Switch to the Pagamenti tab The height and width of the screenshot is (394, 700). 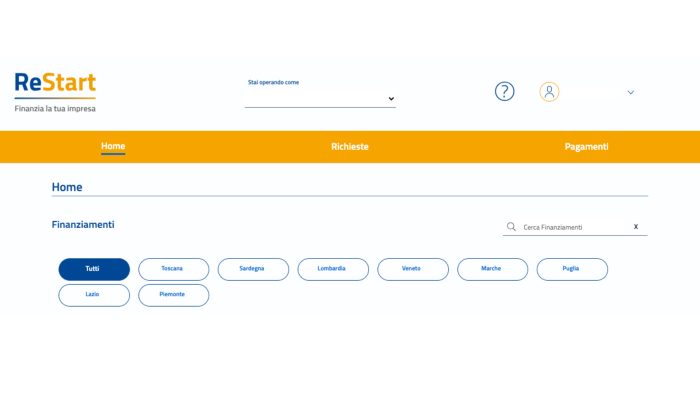click(586, 147)
